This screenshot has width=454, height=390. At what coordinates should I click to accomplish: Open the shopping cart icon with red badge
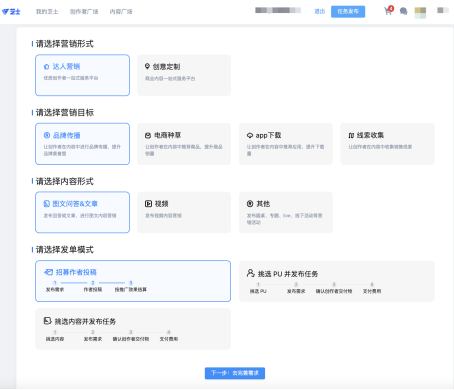coord(389,10)
